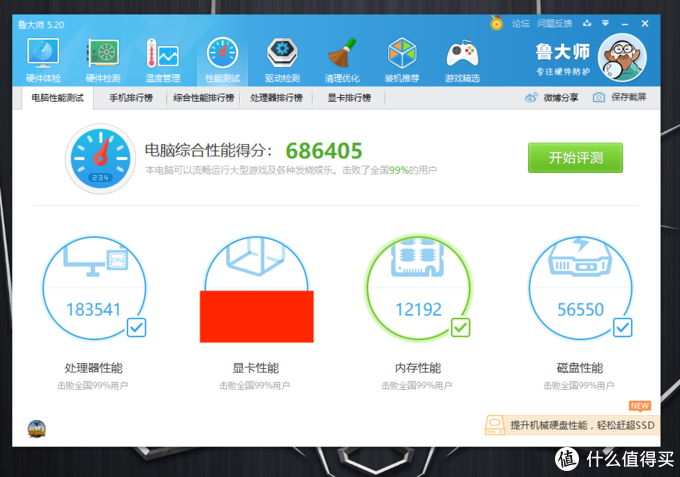Click the 保存截屏 save screenshot text
Image resolution: width=680 pixels, height=477 pixels.
pos(628,98)
